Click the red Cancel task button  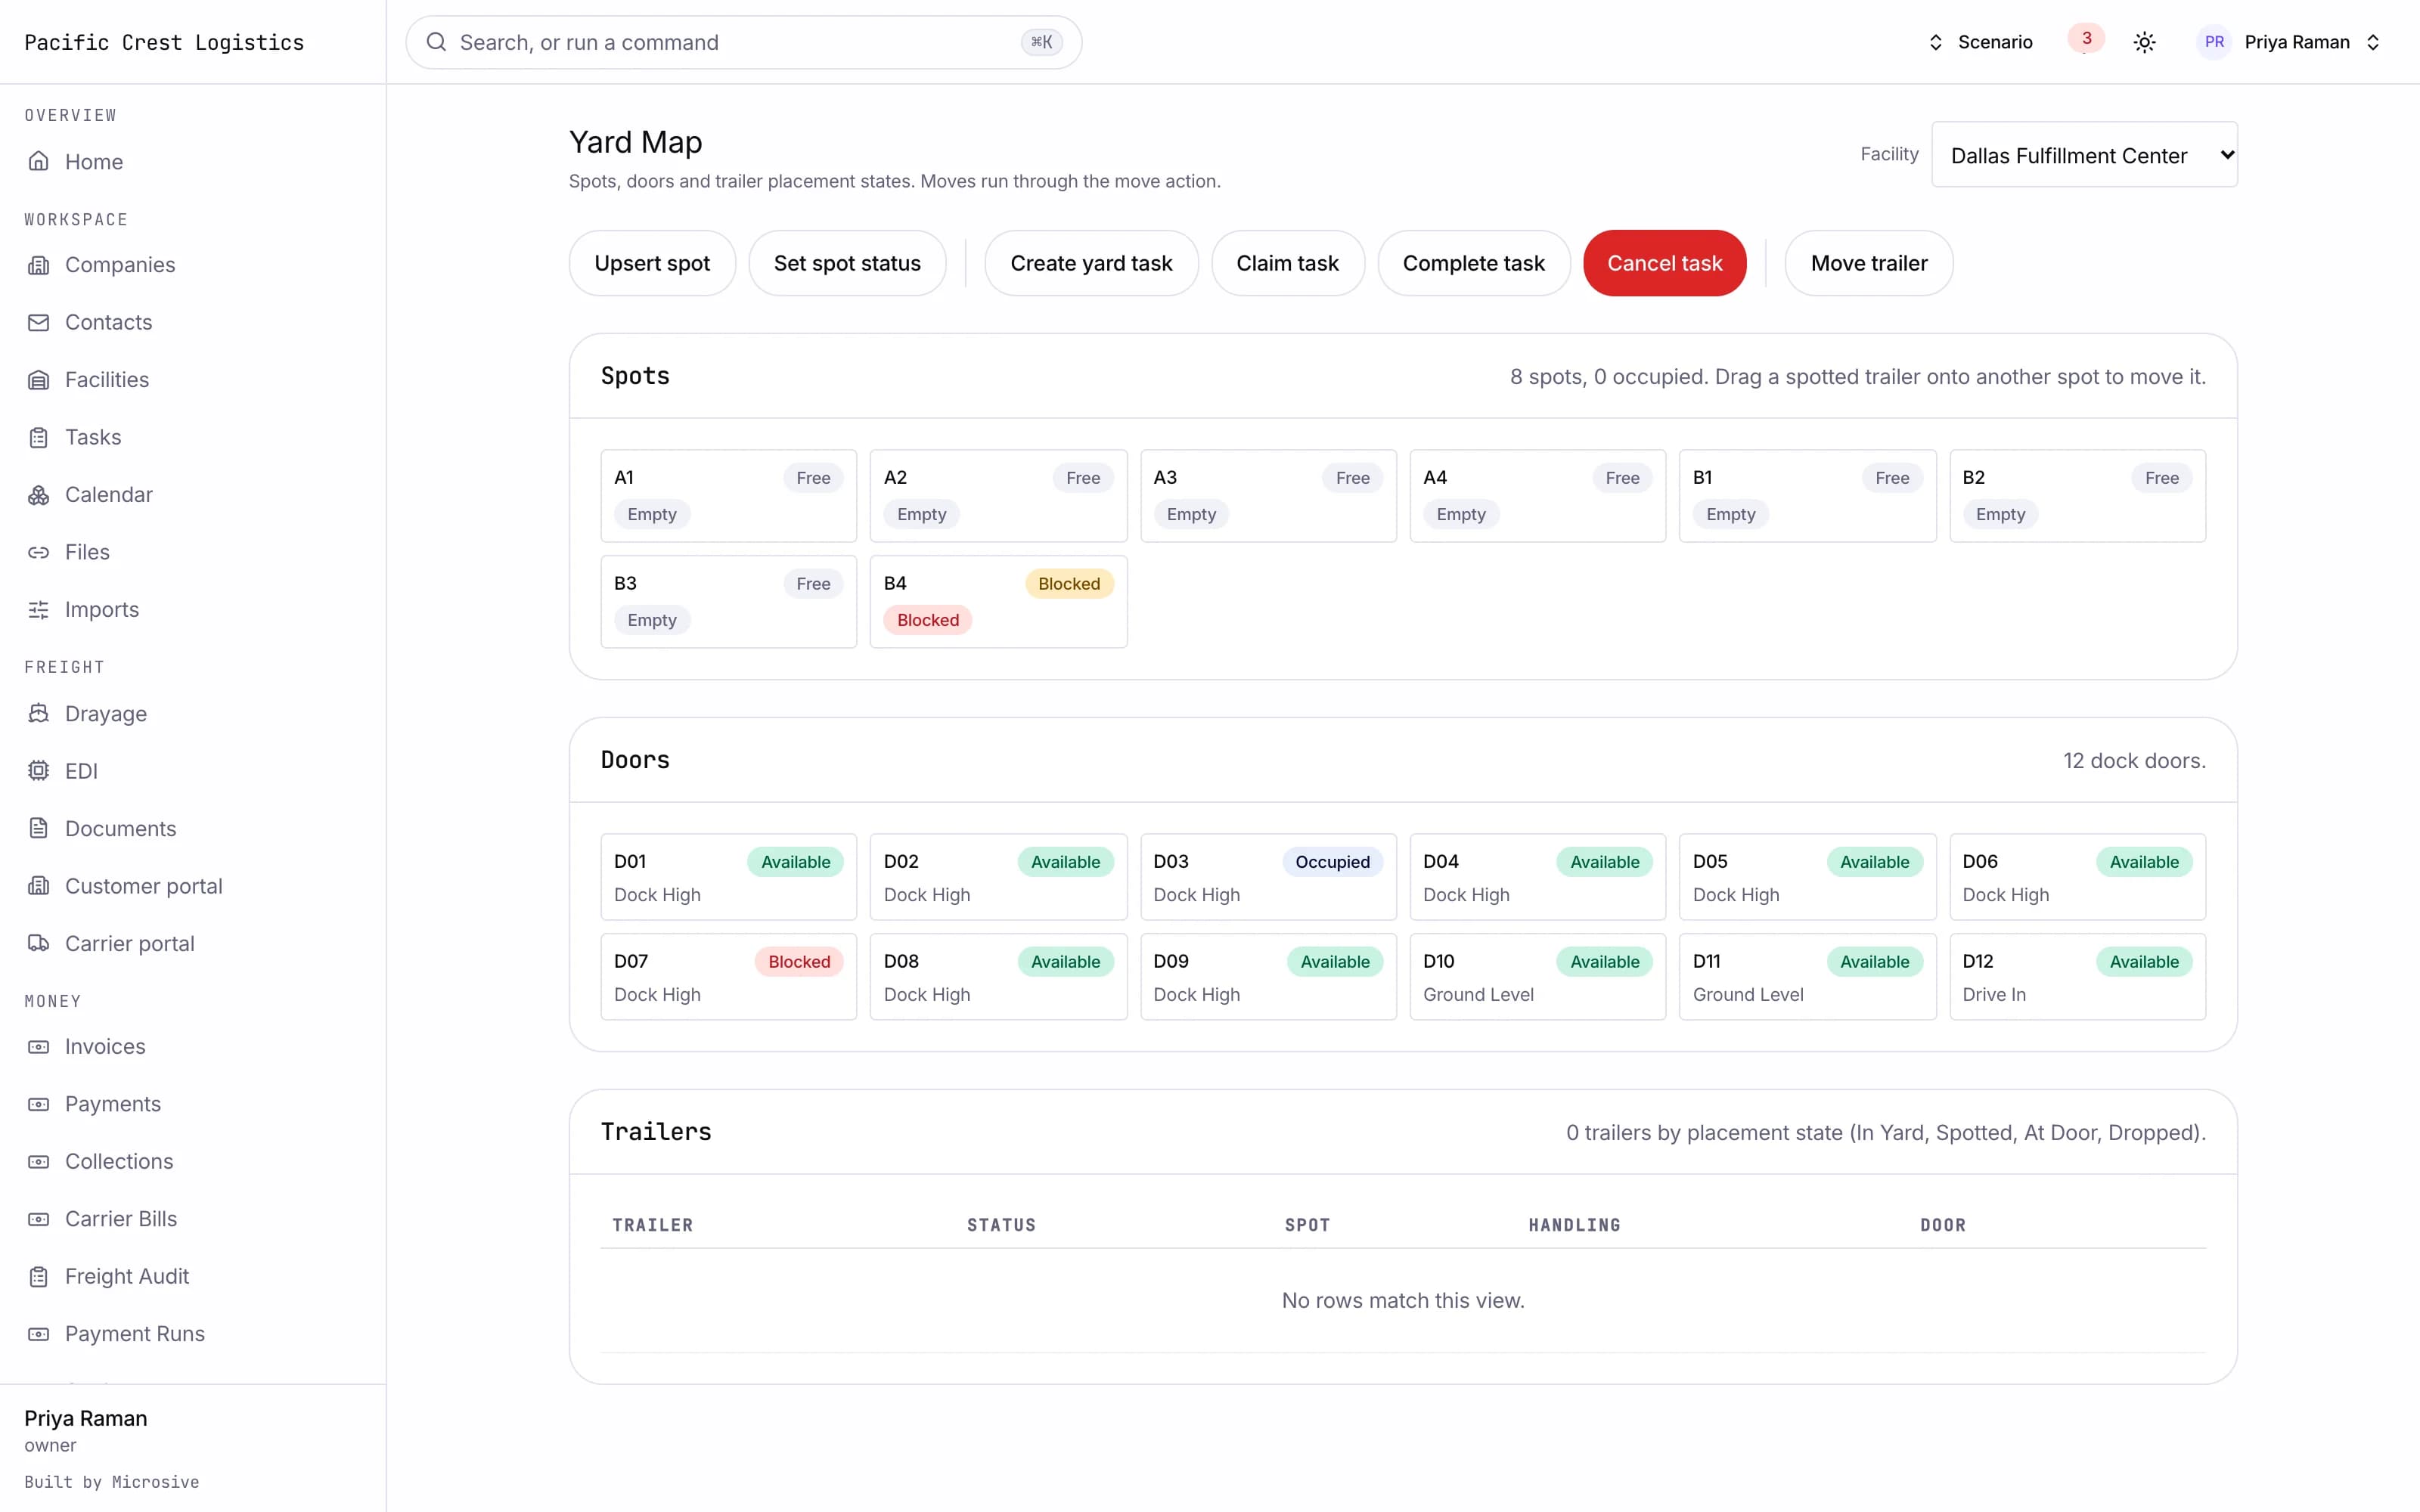[1664, 263]
